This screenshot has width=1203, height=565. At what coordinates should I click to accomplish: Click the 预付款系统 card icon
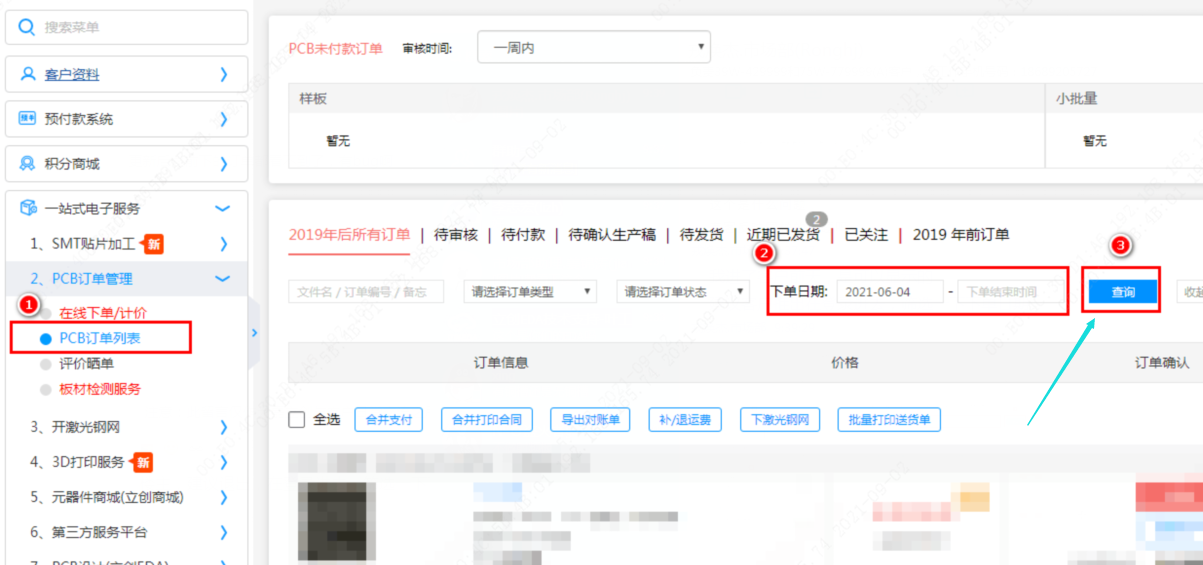[28, 119]
